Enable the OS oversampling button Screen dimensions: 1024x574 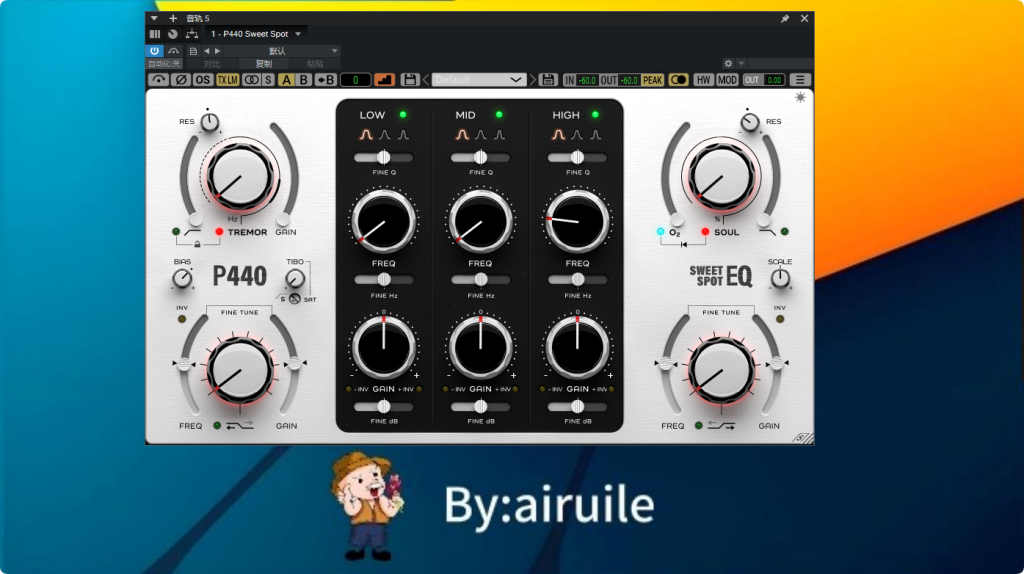(x=202, y=80)
